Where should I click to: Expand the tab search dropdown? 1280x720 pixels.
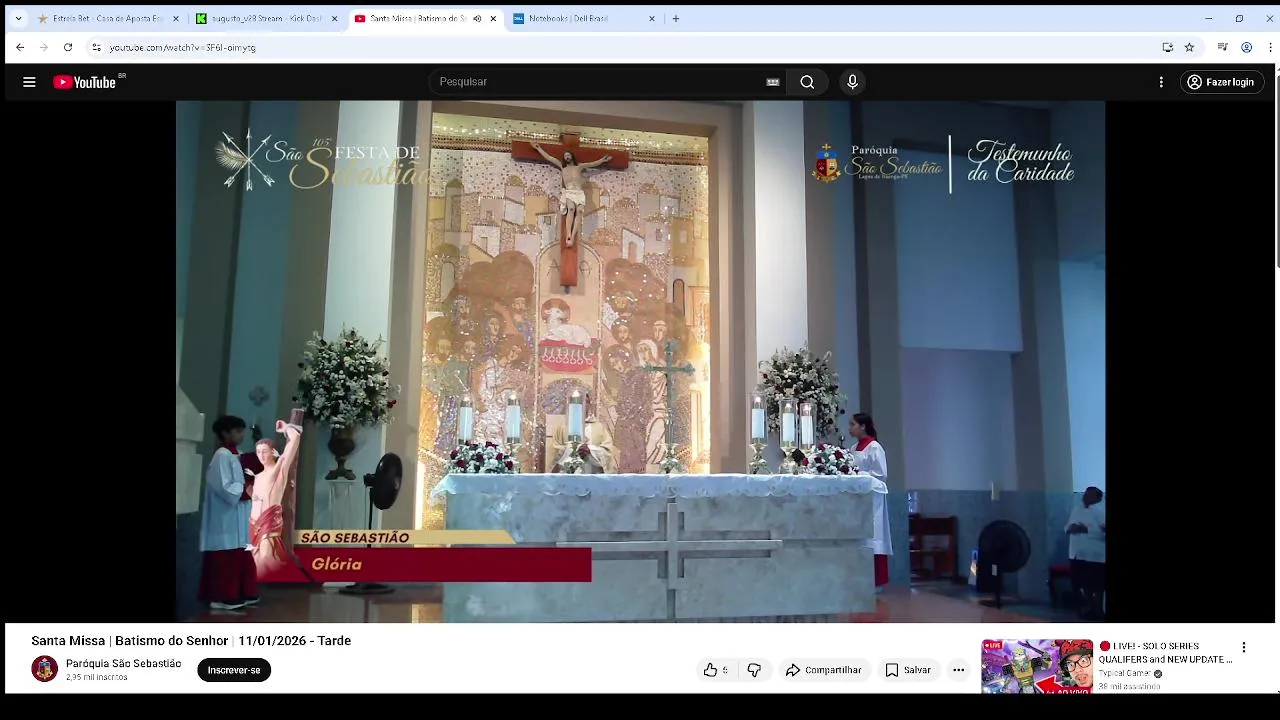tap(18, 18)
